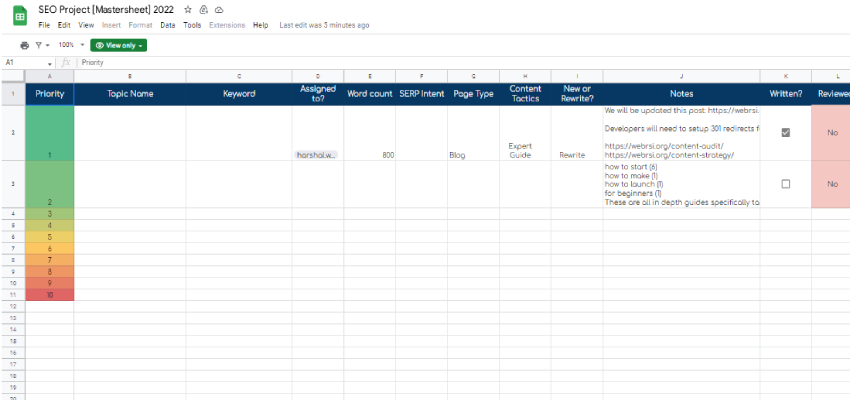Check the cloud document status icon
Image resolution: width=850 pixels, height=400 pixels.
pyautogui.click(x=219, y=9)
